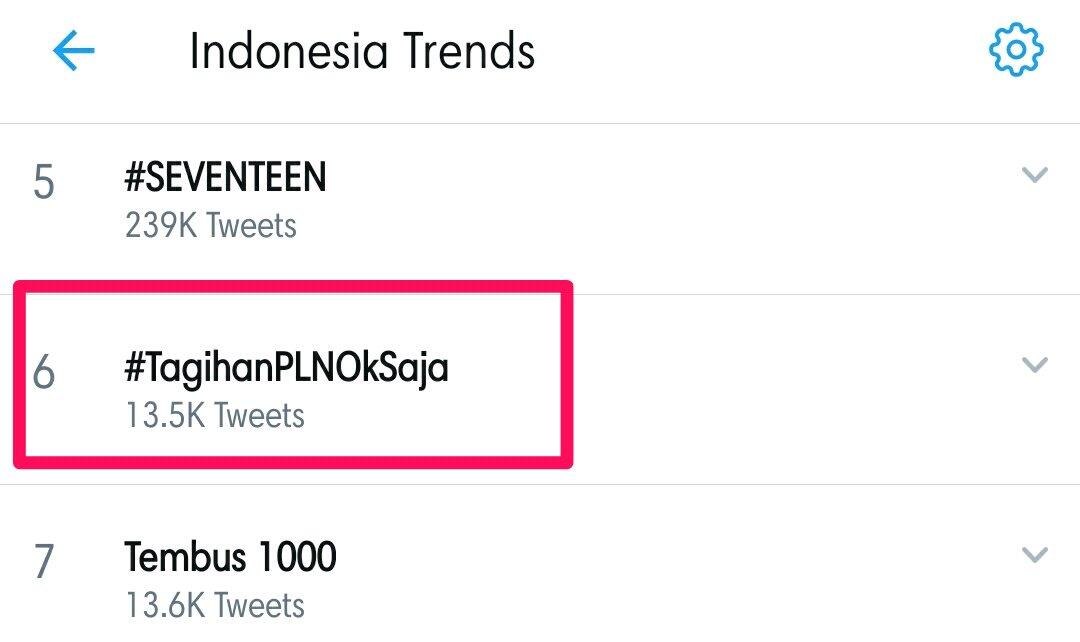Go back using the blue arrow

[x=73, y=50]
